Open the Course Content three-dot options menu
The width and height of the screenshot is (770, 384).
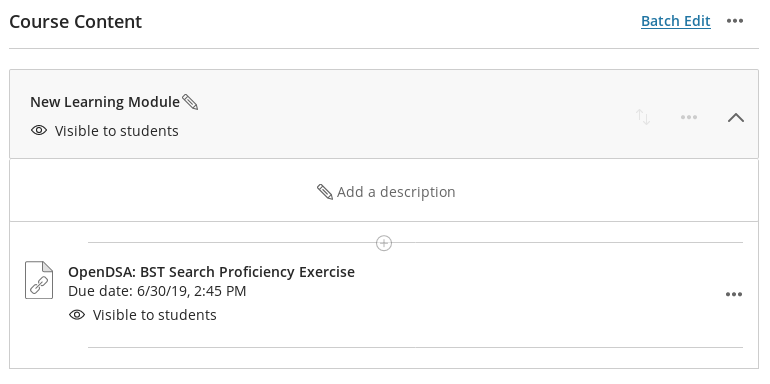(735, 21)
